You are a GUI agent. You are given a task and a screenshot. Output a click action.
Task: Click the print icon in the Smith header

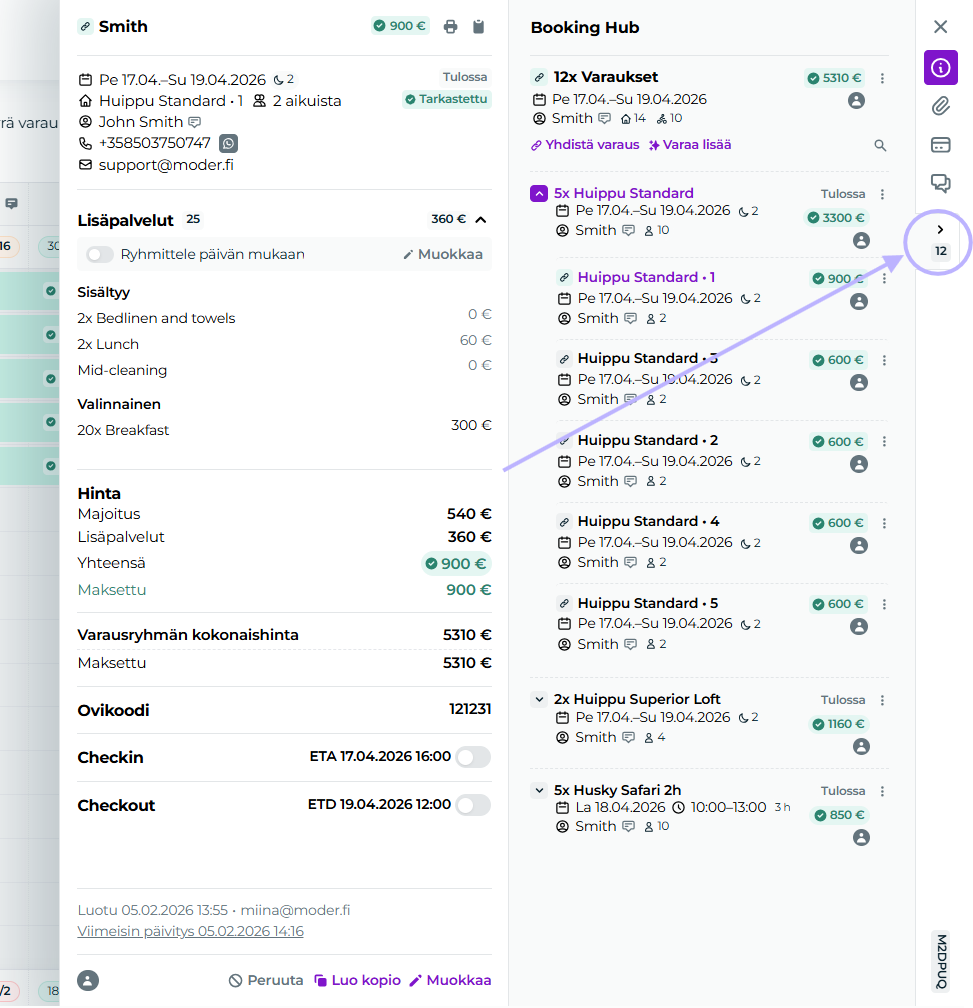click(450, 27)
